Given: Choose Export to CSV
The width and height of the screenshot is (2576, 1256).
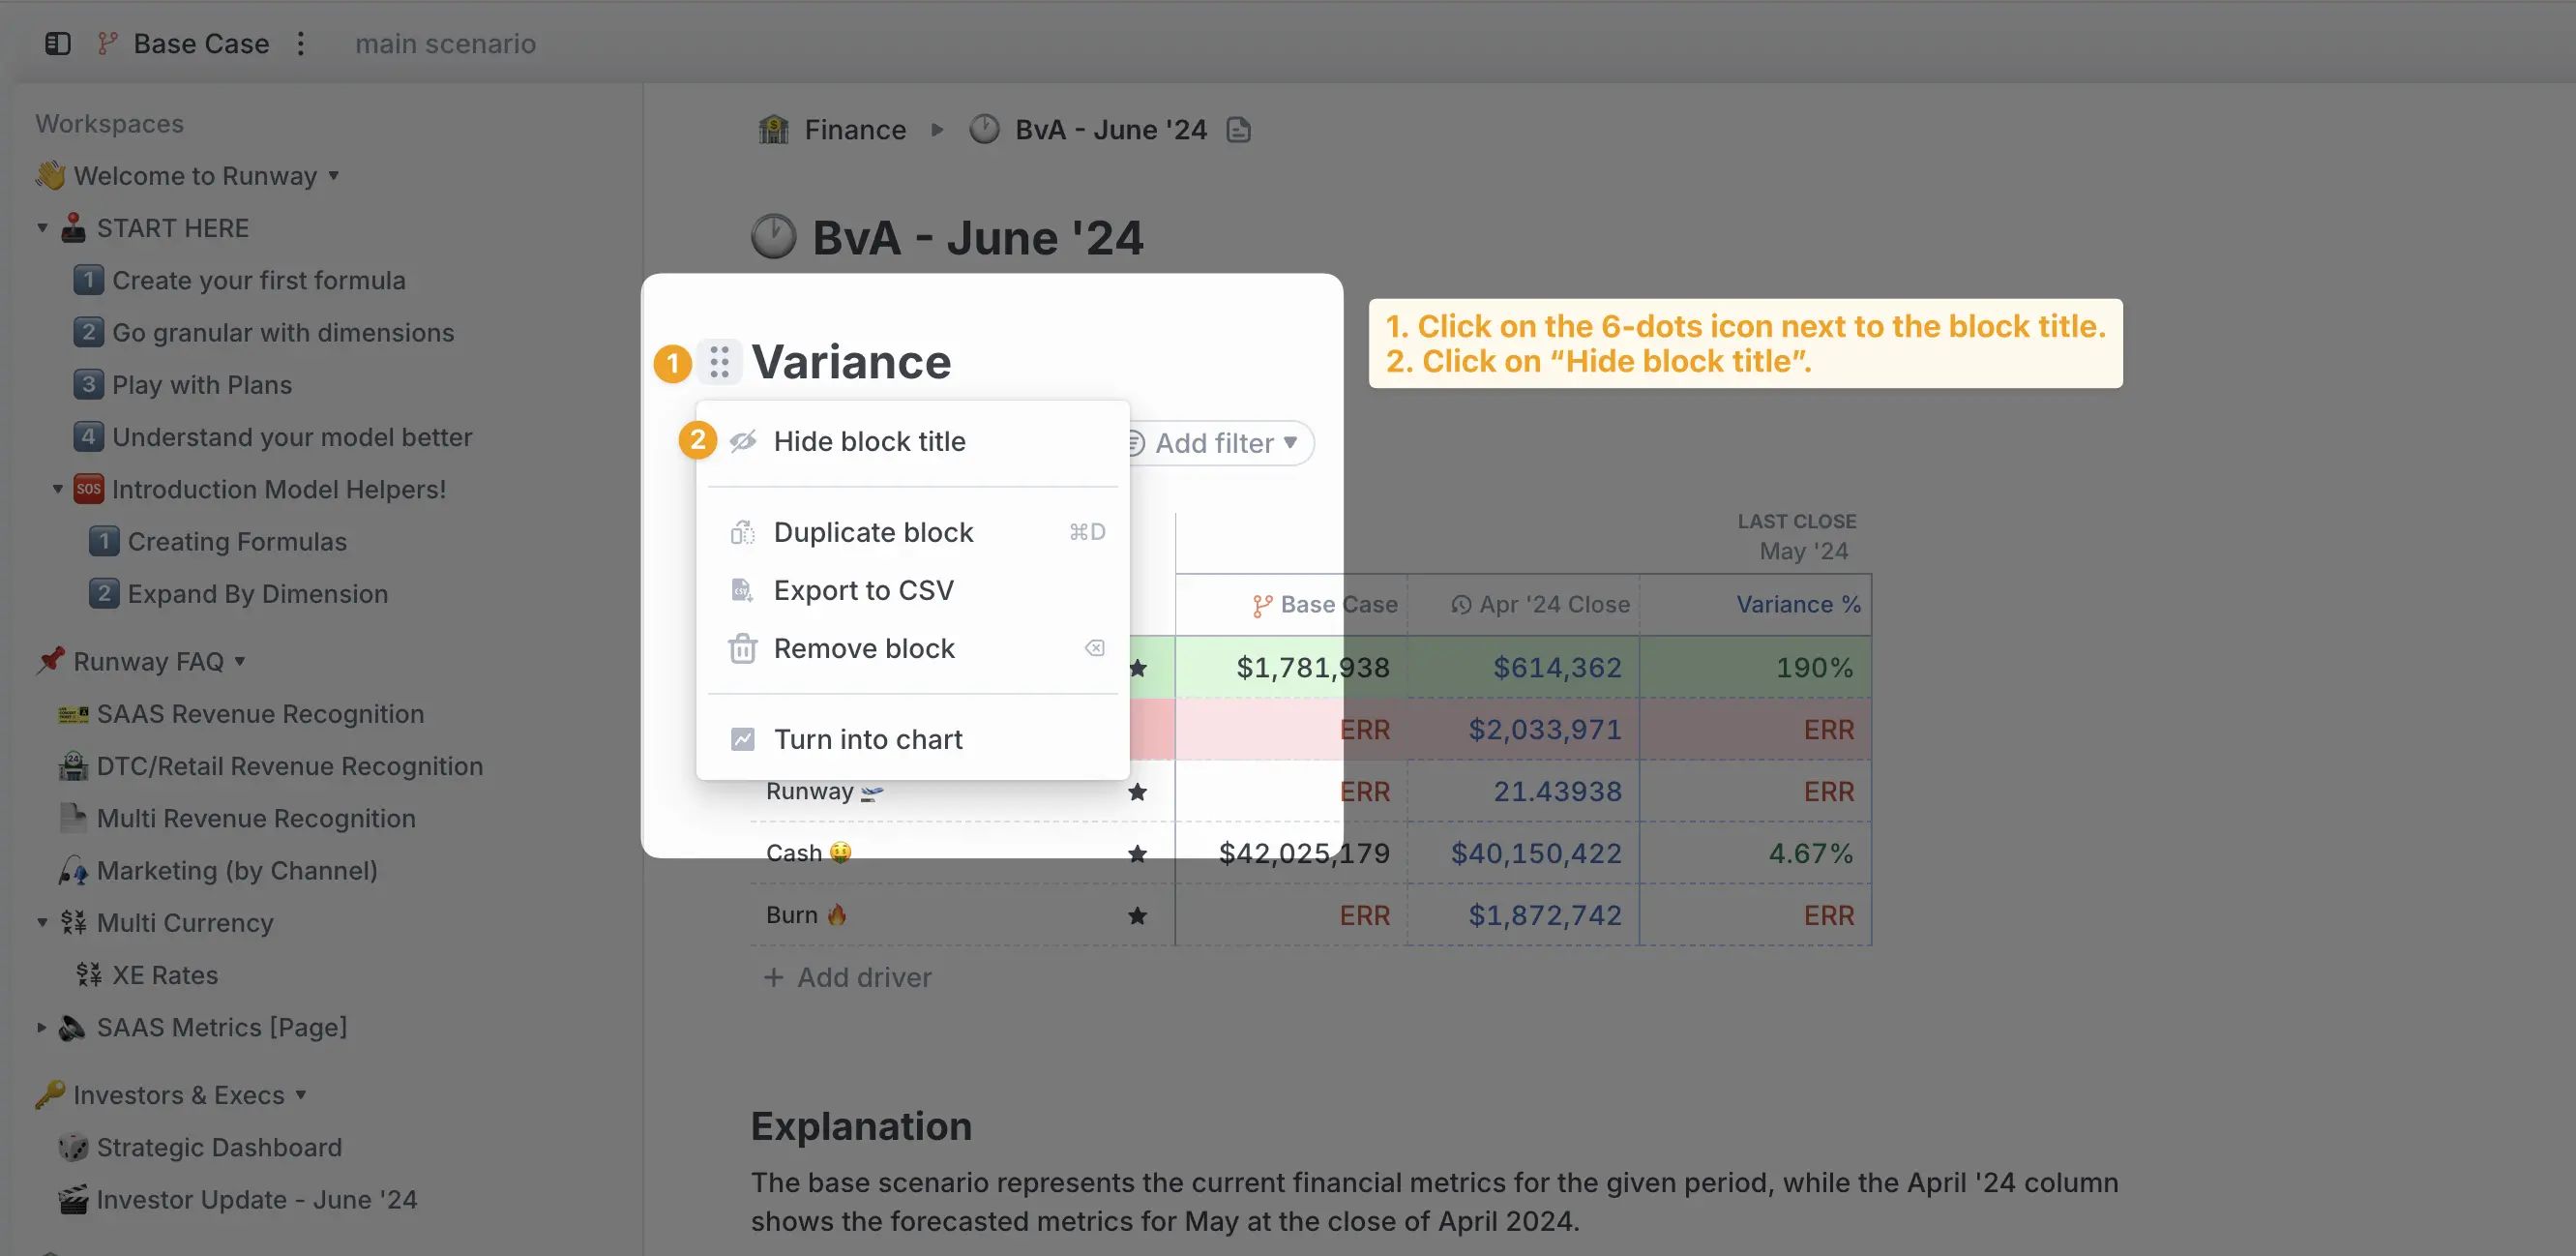Looking at the screenshot, I should [912, 590].
